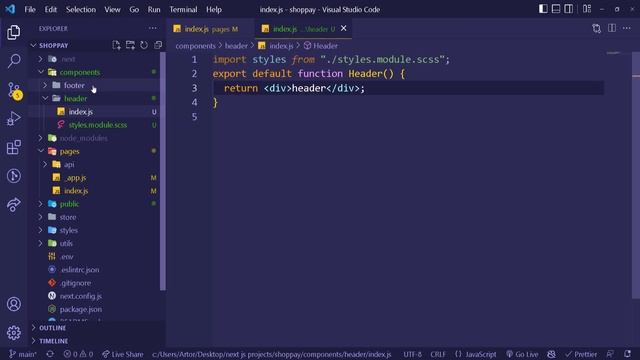The image size is (640, 360).
Task: Click the explorer vertical scrollbar
Action: point(162,171)
